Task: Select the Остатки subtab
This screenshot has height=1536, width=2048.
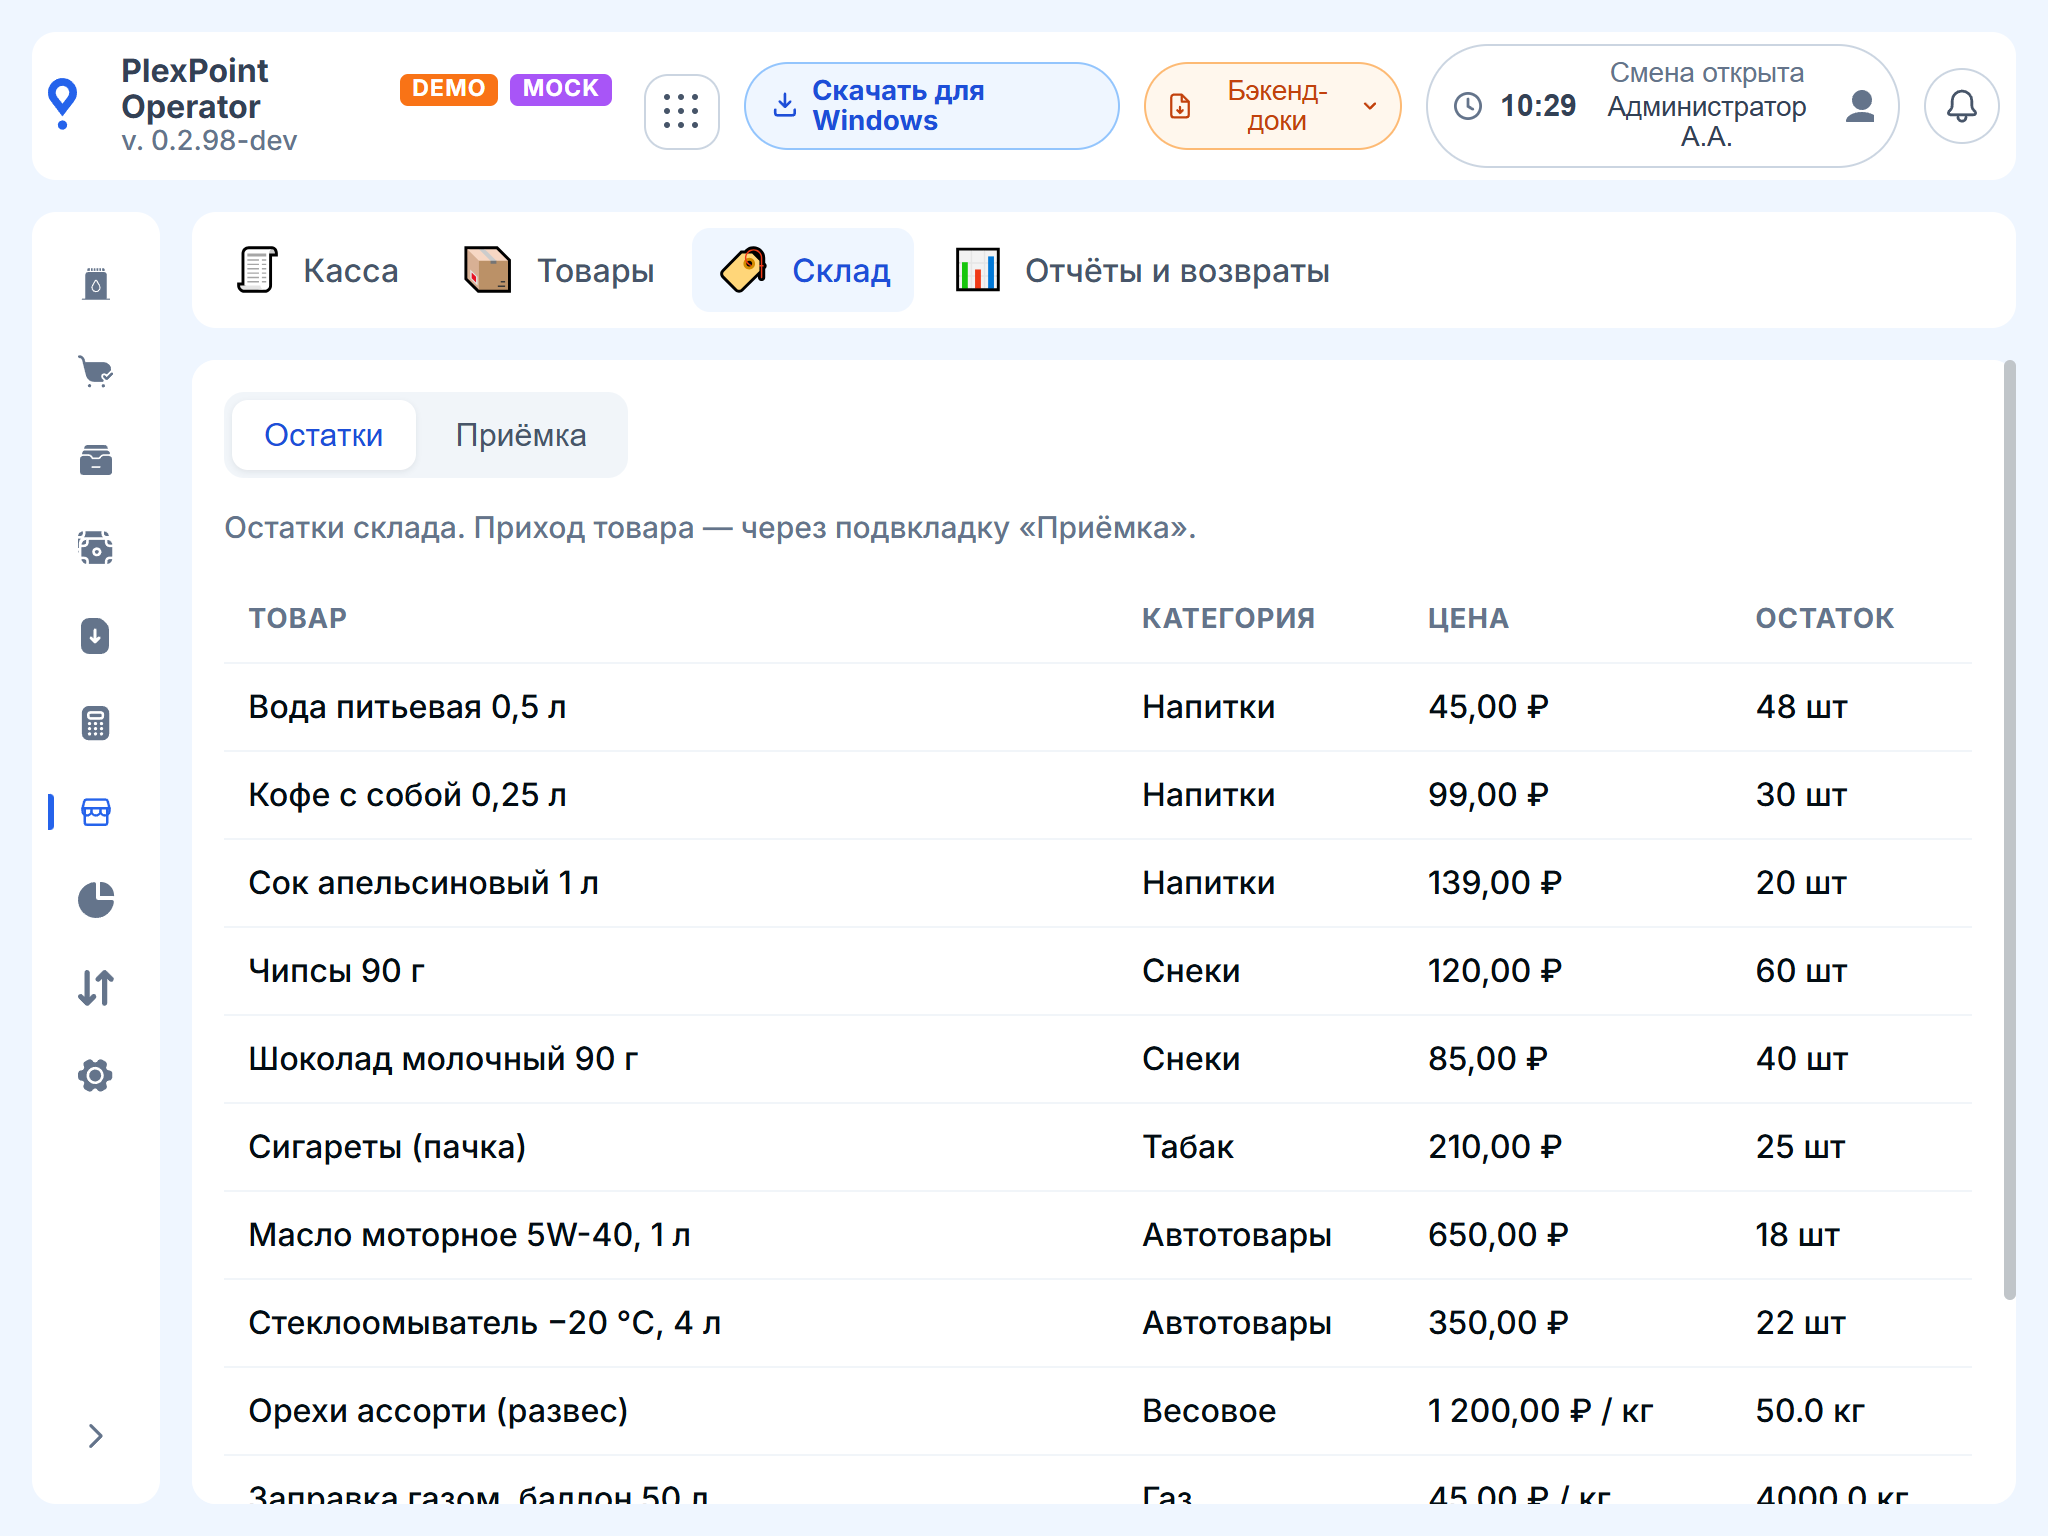Action: [x=324, y=435]
